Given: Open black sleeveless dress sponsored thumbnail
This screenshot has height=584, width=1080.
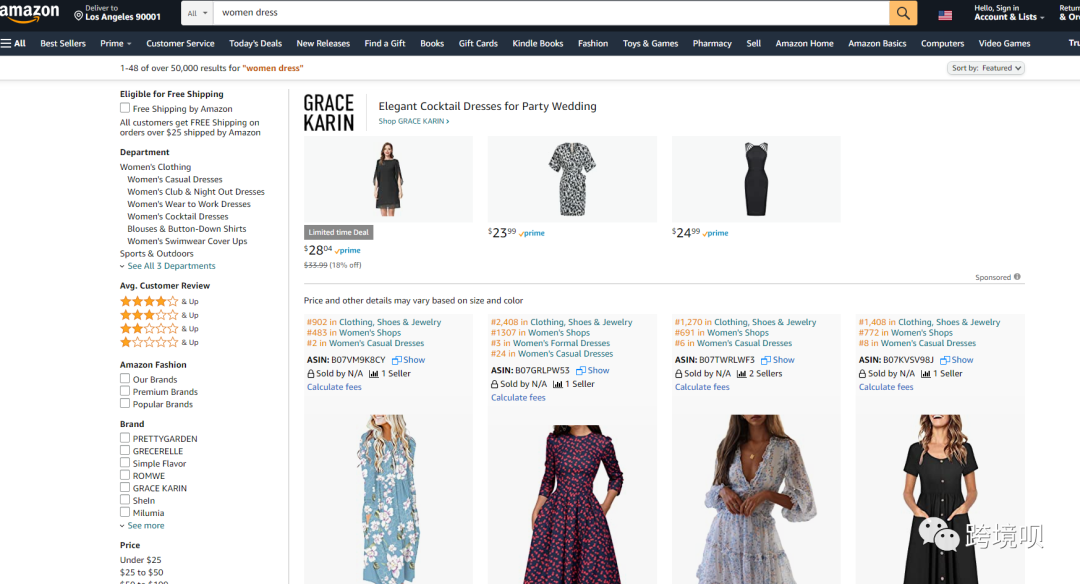Looking at the screenshot, I should tap(756, 179).
